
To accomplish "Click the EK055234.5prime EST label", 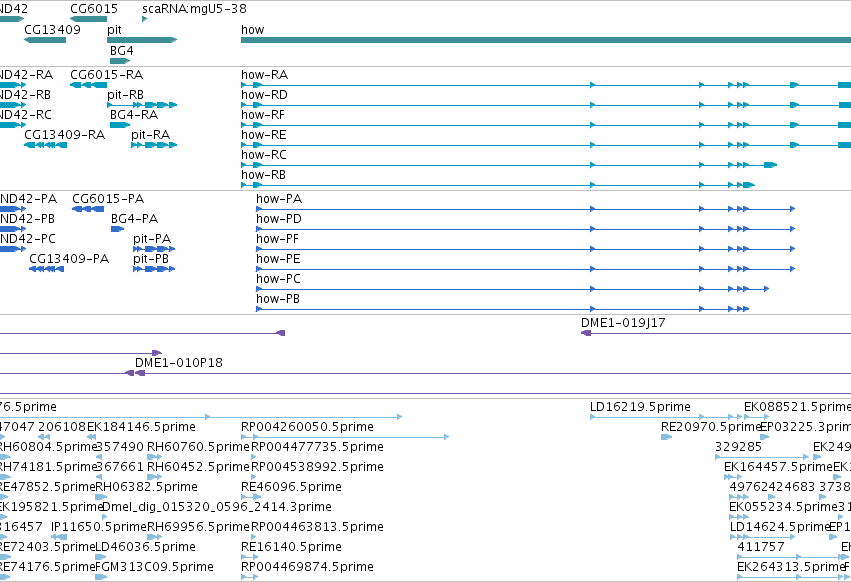I will coord(783,507).
